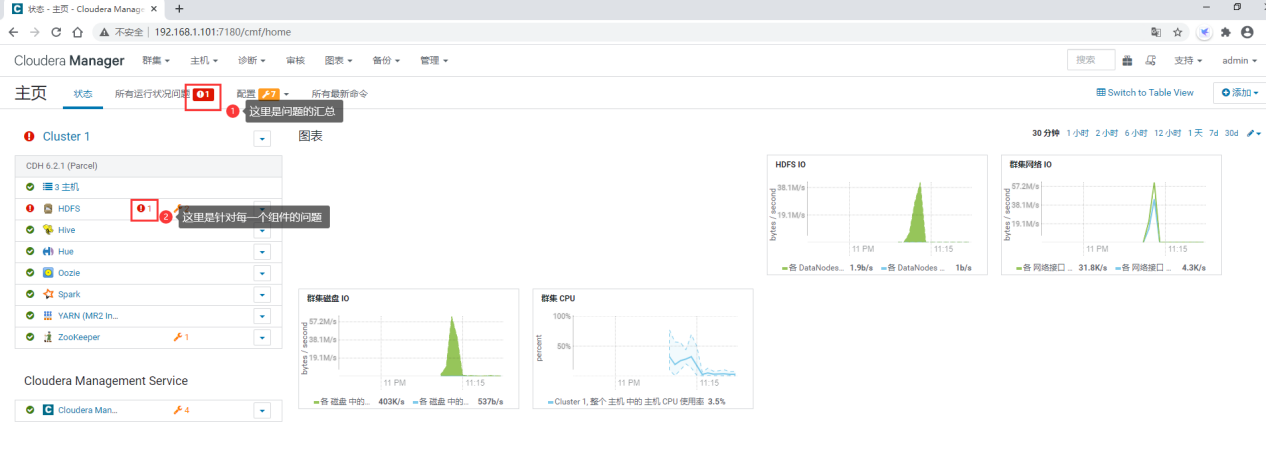The width and height of the screenshot is (1266, 464).
Task: Open the 3 主机 hosts link
Action: tap(60, 187)
